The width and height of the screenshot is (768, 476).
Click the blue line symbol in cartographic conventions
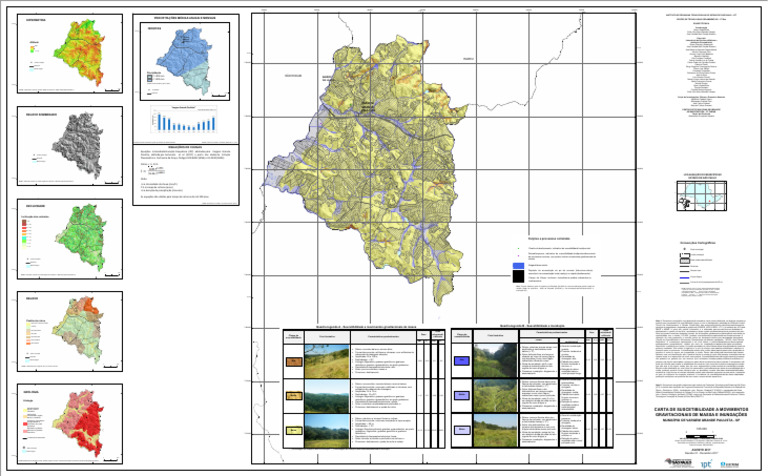[x=684, y=277]
